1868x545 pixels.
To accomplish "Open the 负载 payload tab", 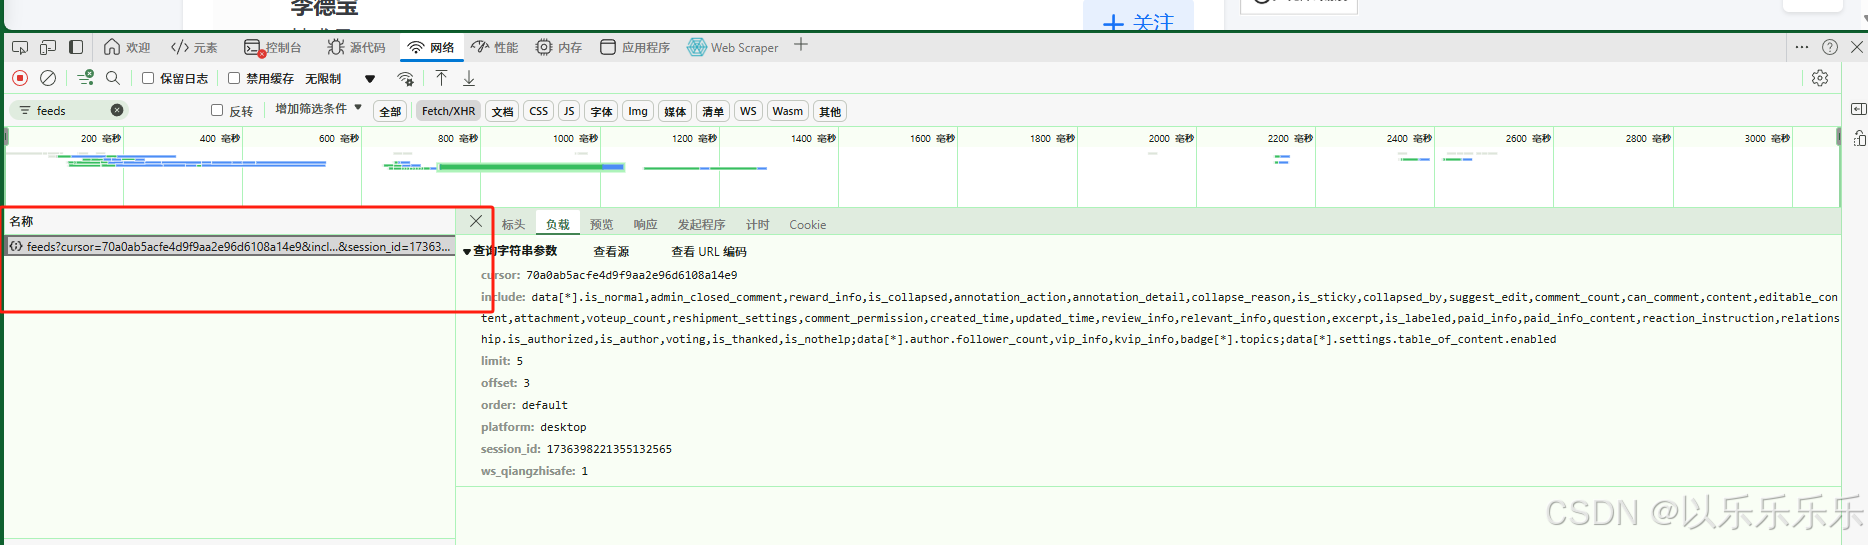I will tap(558, 224).
